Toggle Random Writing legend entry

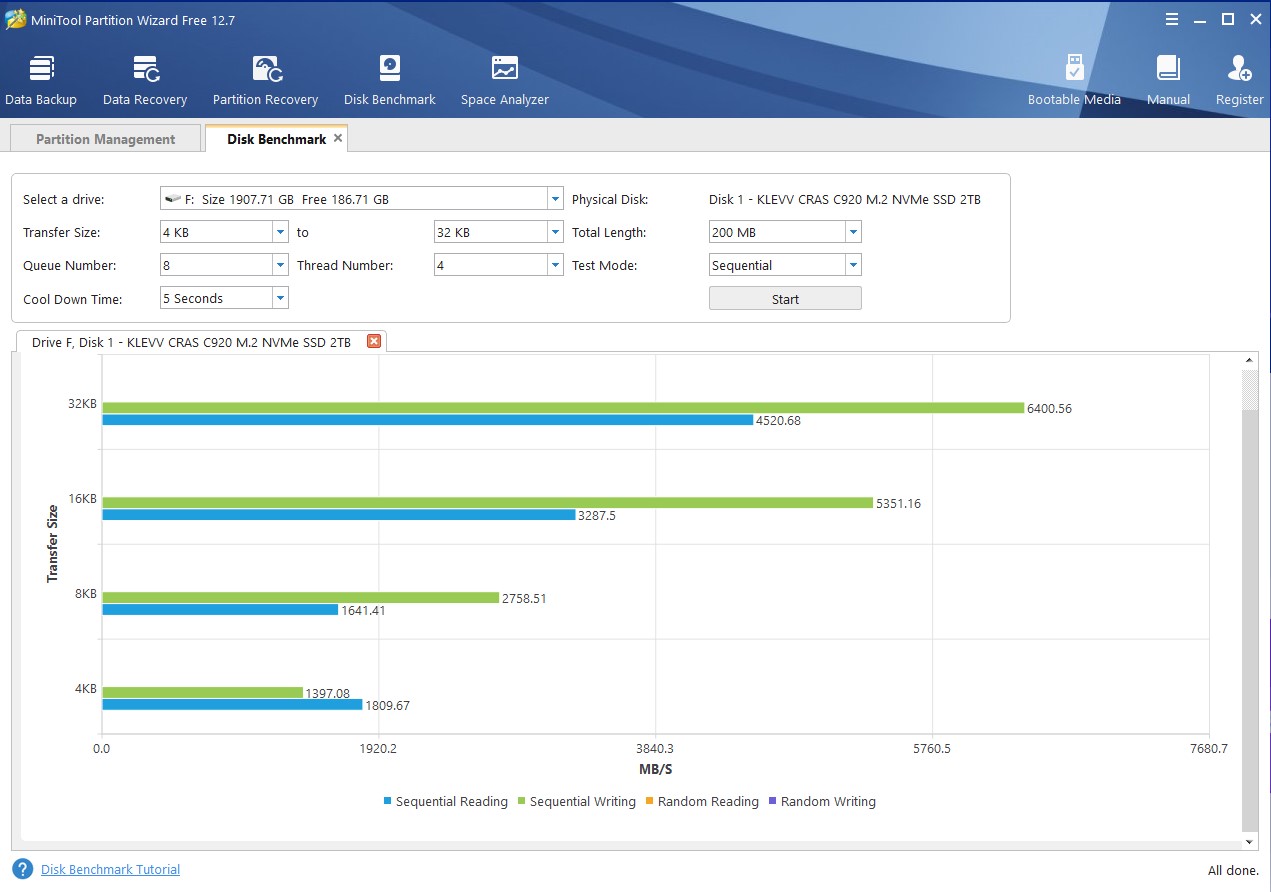tap(821, 801)
